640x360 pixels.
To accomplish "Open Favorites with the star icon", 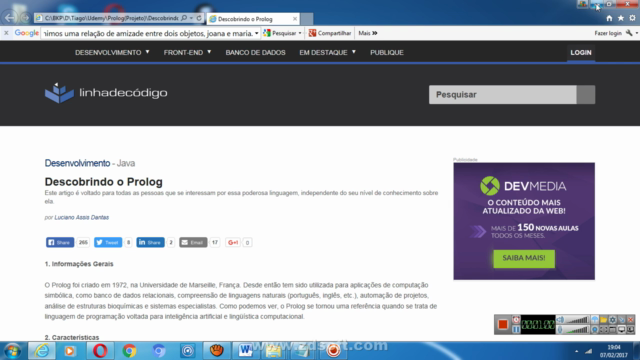I will [x=621, y=18].
